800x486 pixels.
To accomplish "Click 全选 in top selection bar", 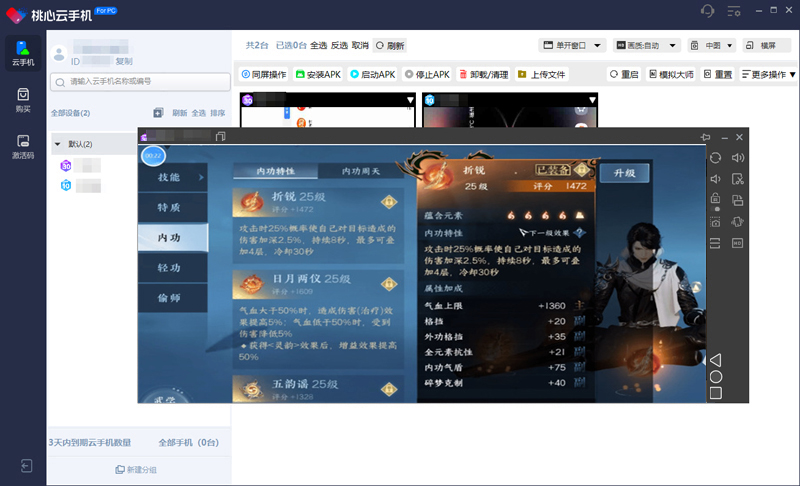I will click(318, 45).
